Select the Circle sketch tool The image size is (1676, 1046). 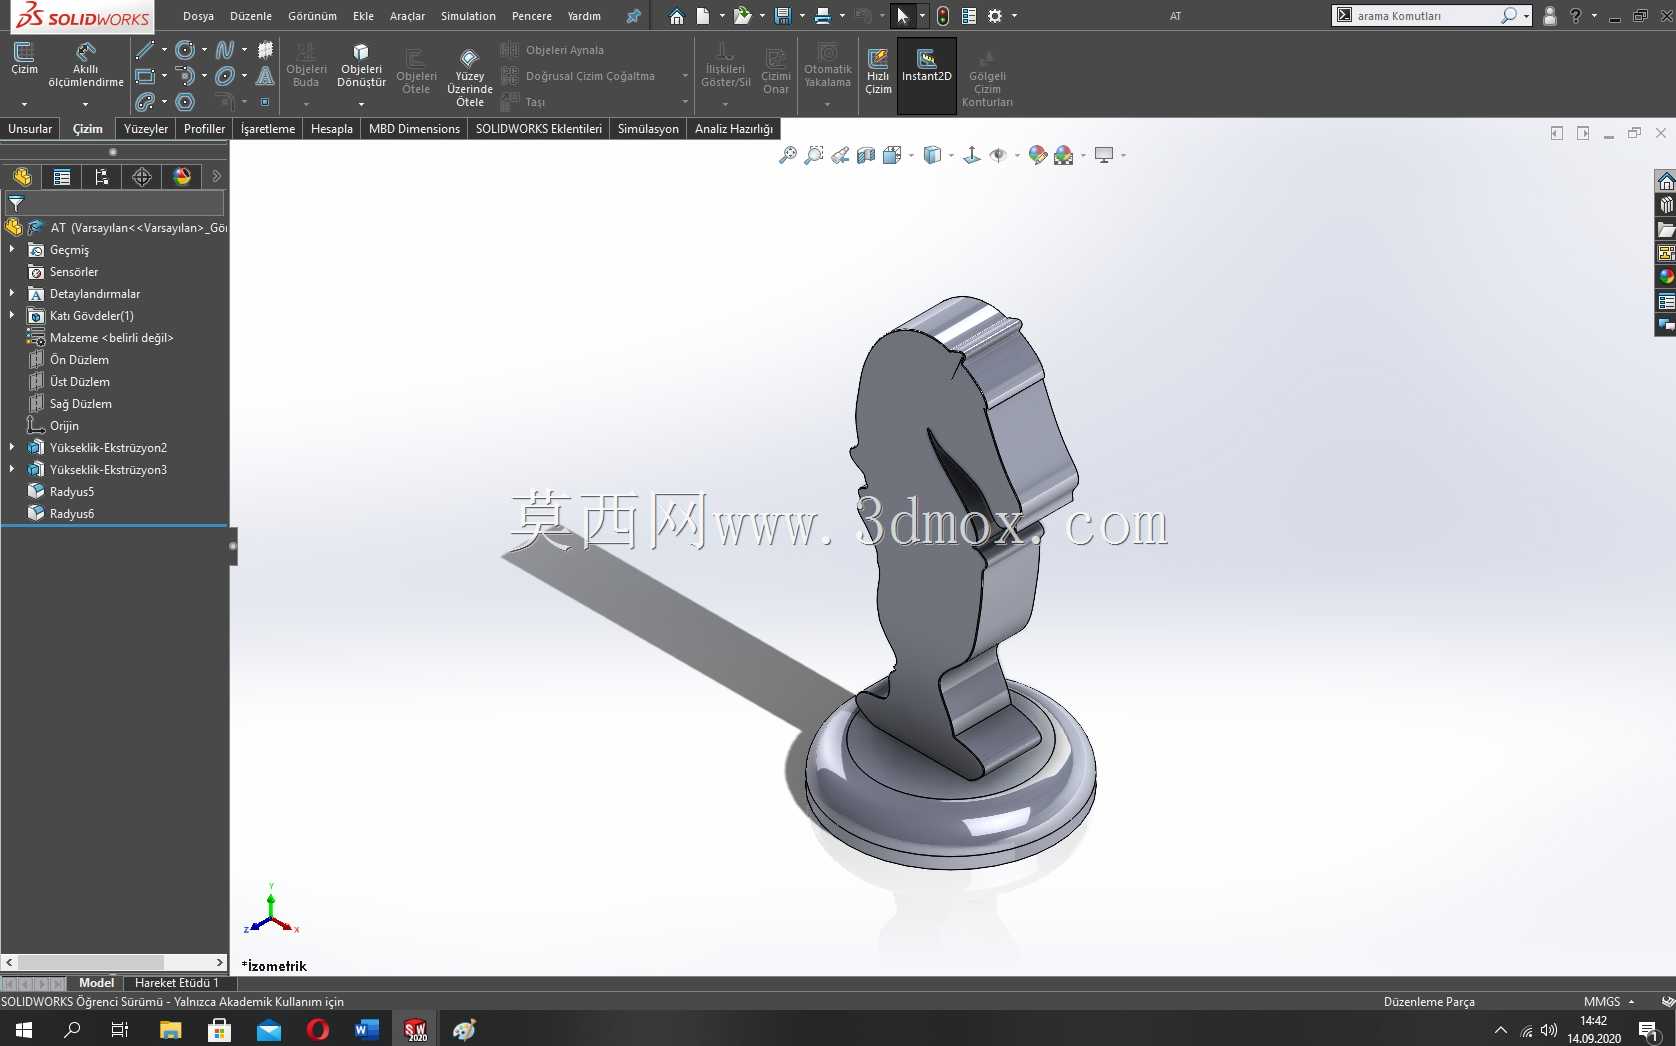click(x=184, y=50)
